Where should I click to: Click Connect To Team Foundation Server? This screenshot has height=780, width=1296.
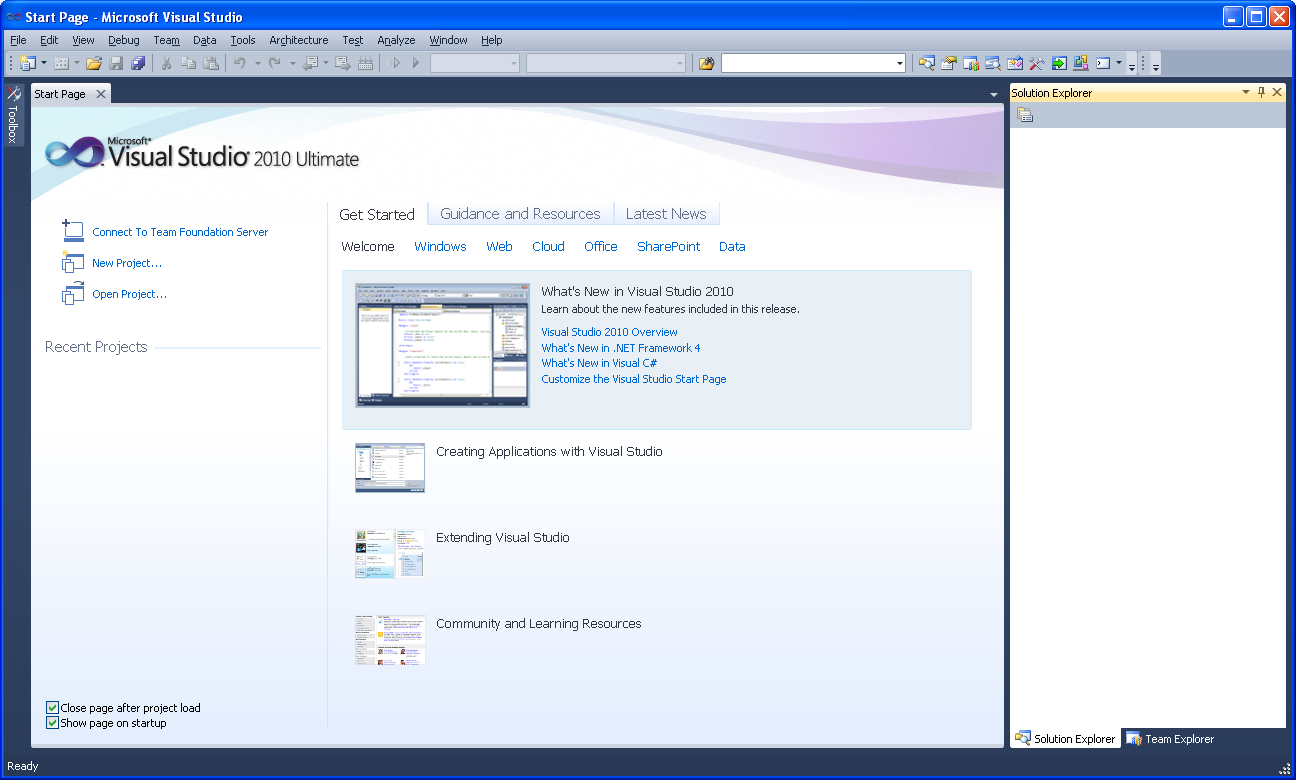(180, 232)
